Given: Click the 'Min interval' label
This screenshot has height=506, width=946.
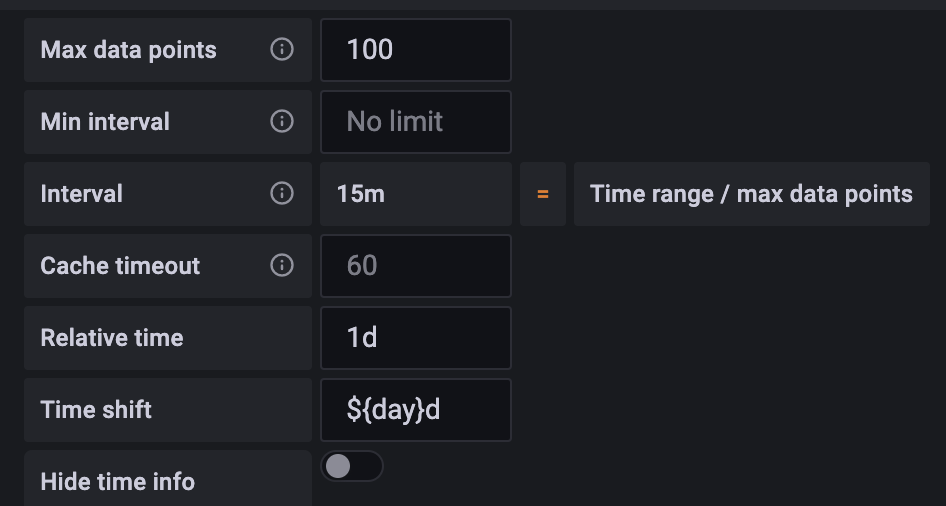Looking at the screenshot, I should (105, 122).
